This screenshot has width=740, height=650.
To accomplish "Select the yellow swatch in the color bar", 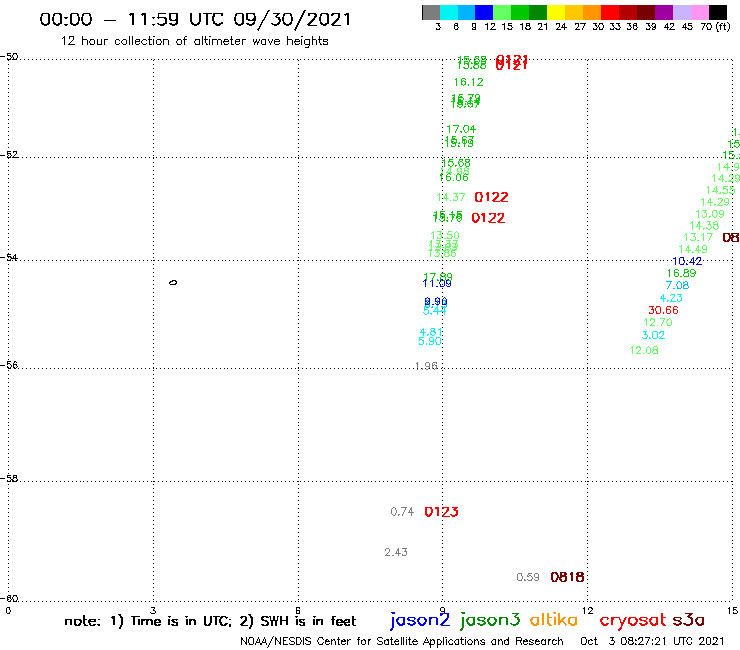I will coord(556,12).
